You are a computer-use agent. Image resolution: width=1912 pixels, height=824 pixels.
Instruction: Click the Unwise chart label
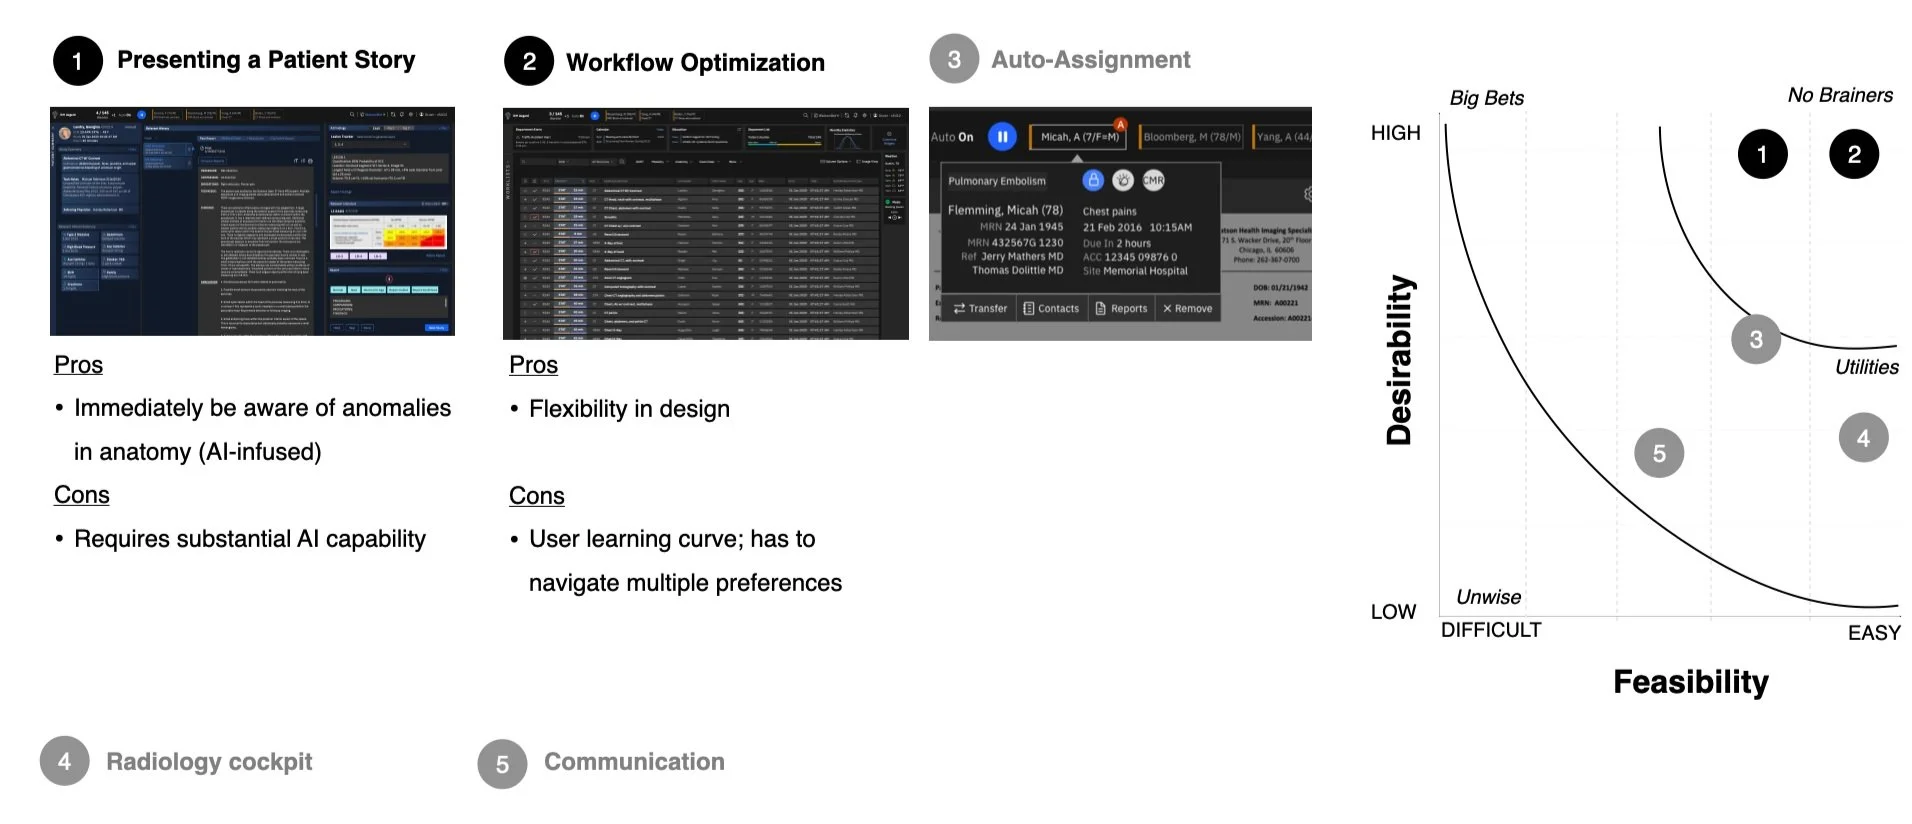[1488, 597]
